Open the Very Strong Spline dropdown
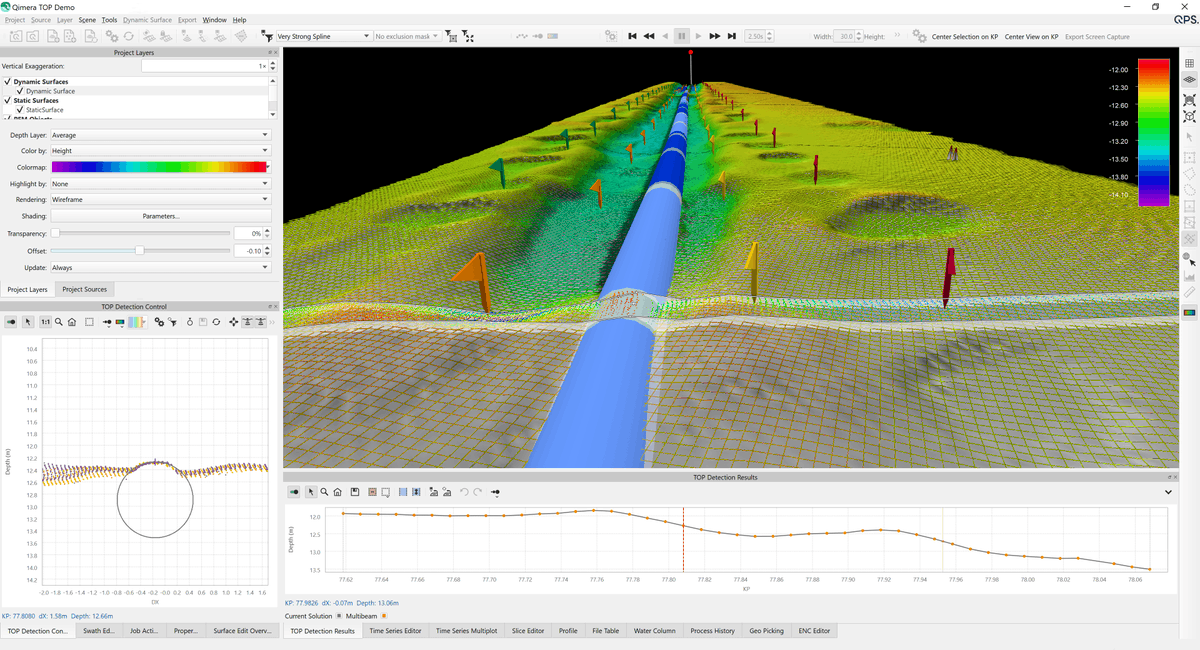 click(x=324, y=36)
